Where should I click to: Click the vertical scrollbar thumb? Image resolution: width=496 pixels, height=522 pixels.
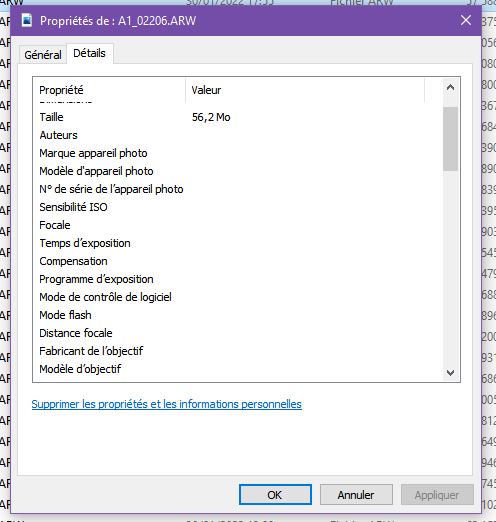point(450,139)
